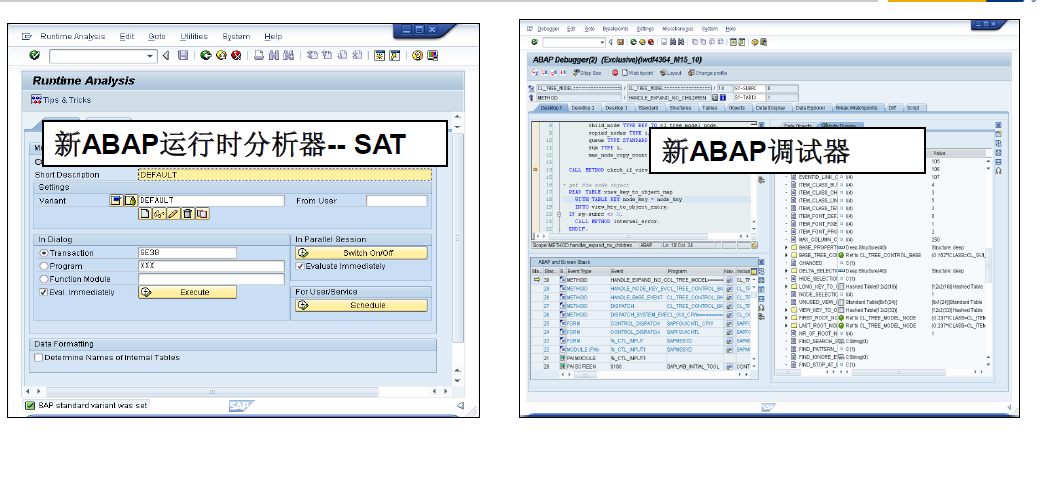Switch to Tables tab in debugger
Screen dimensions: 1050x491
pyautogui.click(x=709, y=108)
